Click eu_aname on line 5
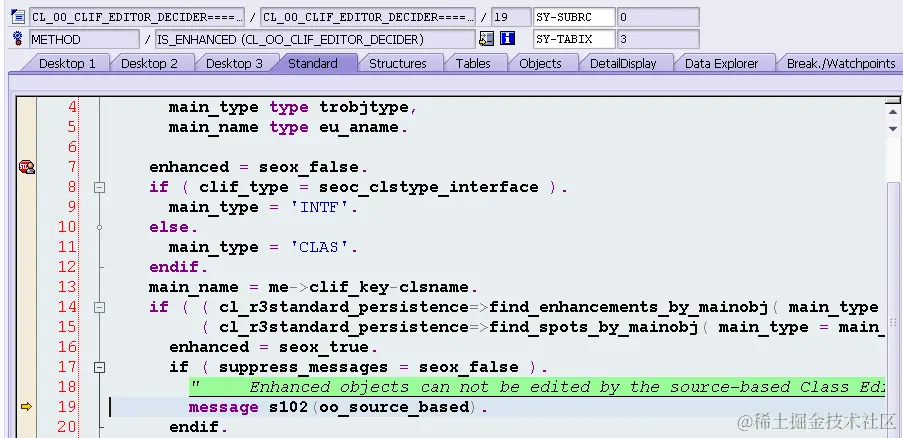Viewport: 903px width, 438px height. [x=359, y=128]
